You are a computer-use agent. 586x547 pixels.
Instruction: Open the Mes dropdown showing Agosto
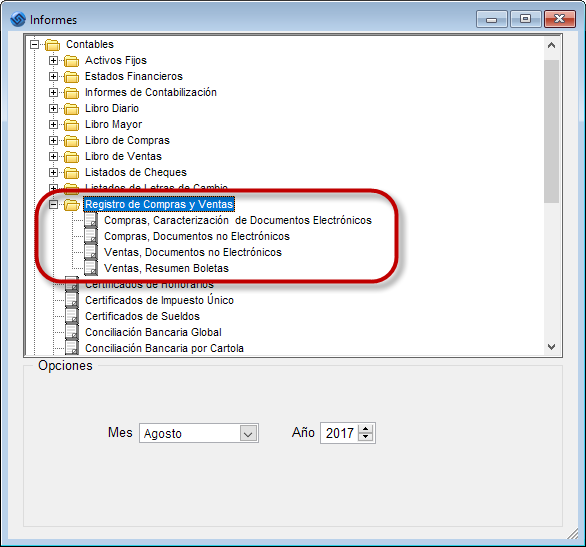tap(248, 433)
